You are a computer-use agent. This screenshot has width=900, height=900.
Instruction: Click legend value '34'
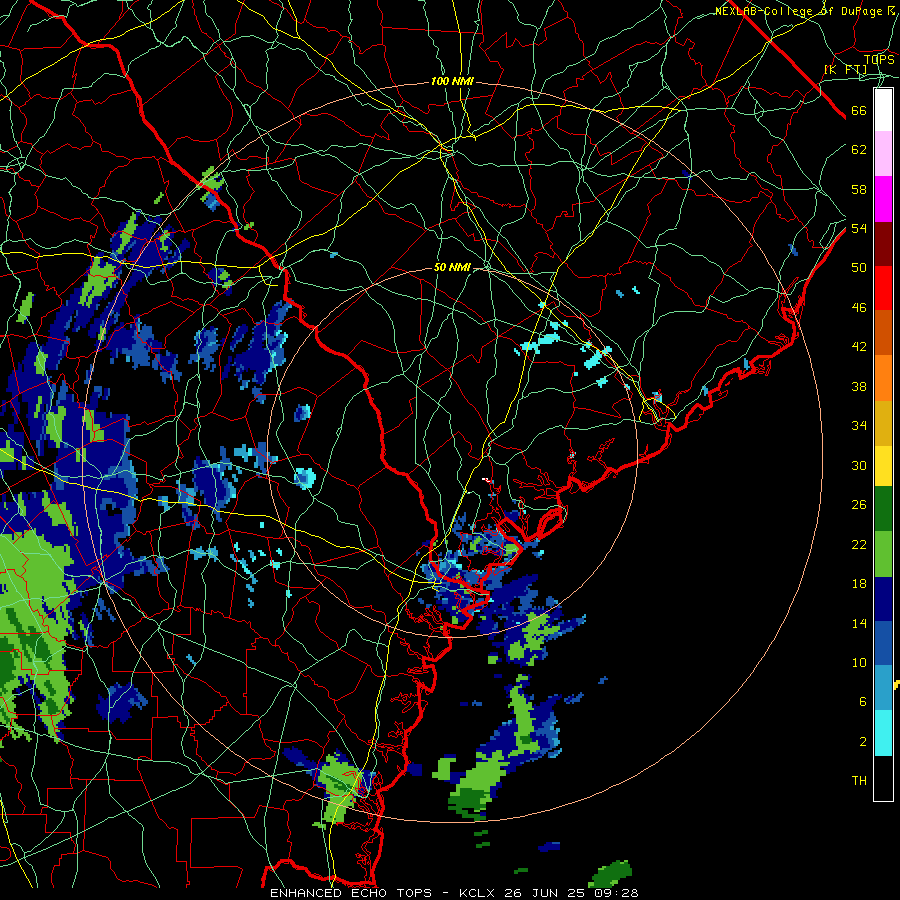click(859, 426)
